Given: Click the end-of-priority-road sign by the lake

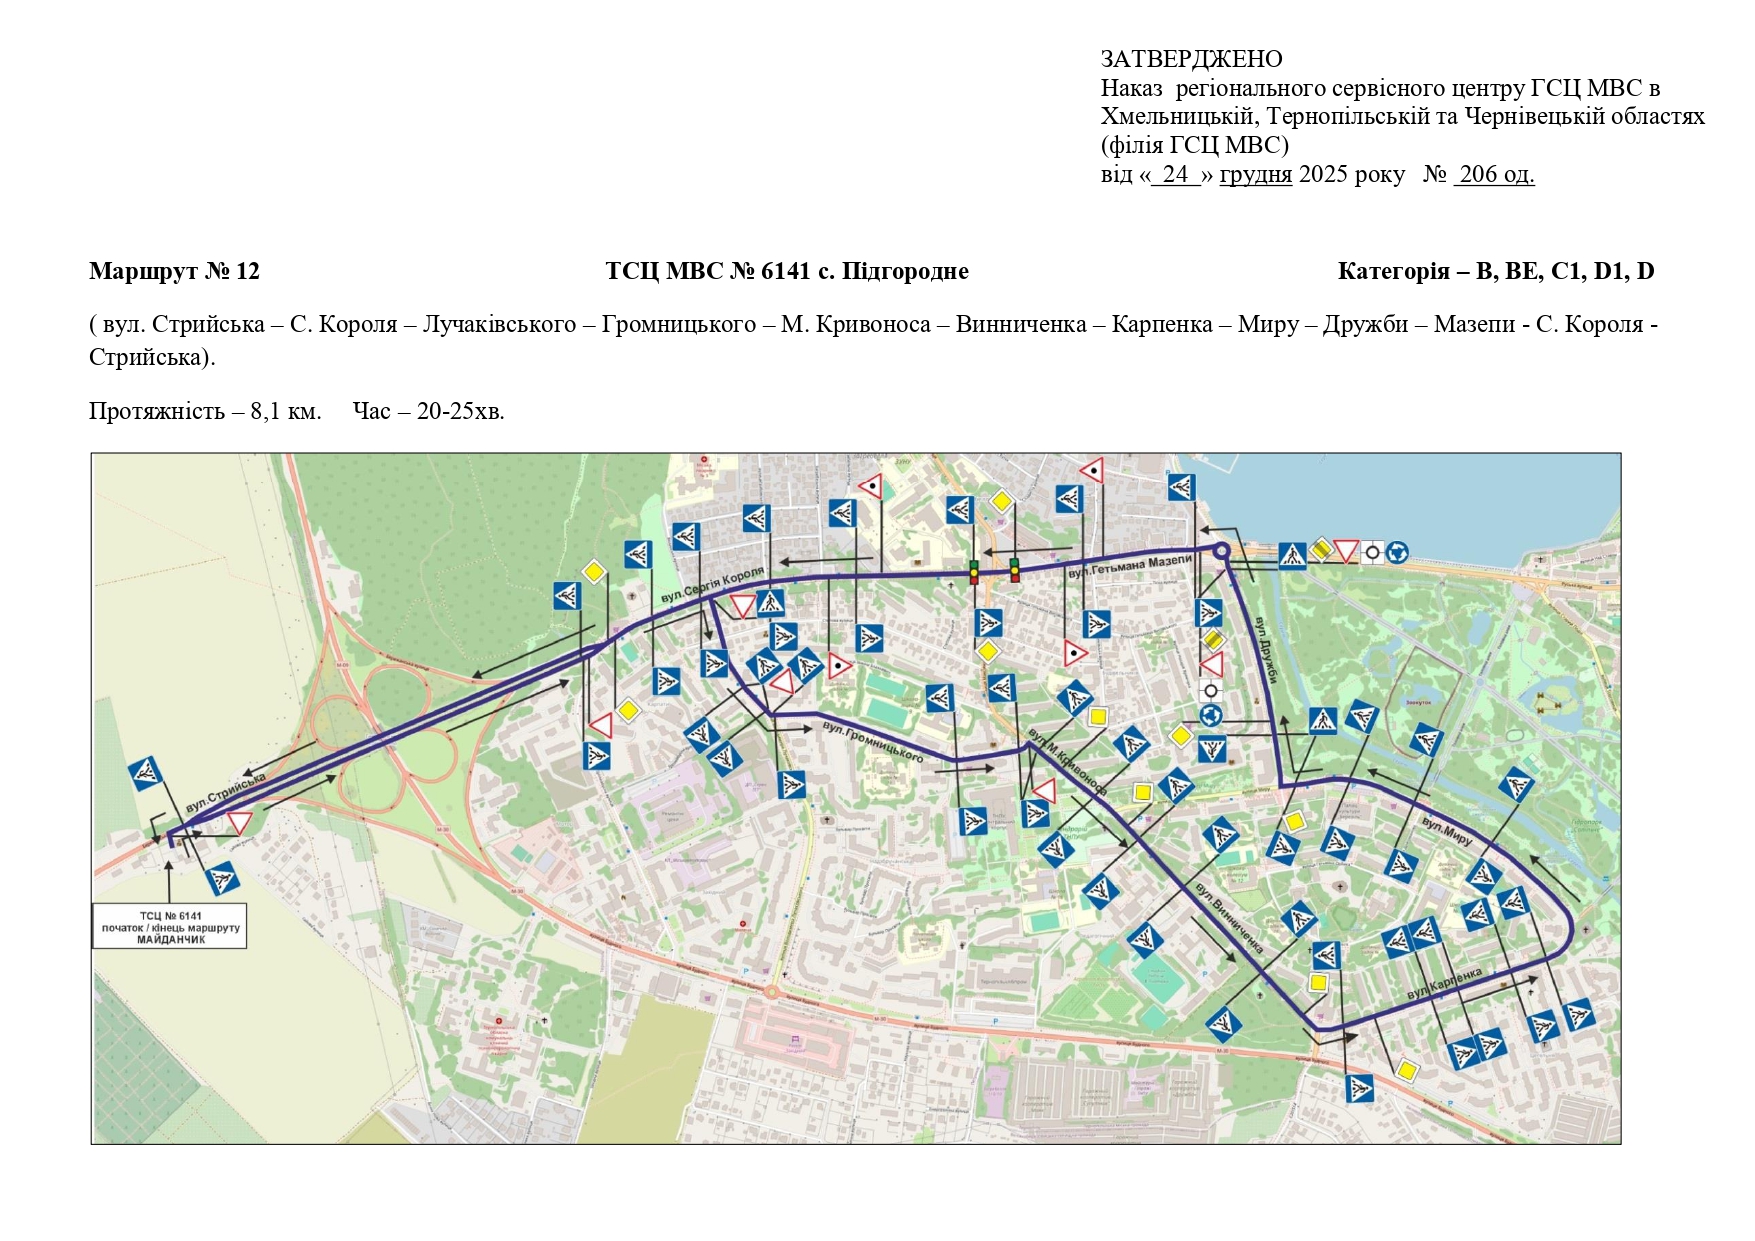Looking at the screenshot, I should [x=1321, y=549].
